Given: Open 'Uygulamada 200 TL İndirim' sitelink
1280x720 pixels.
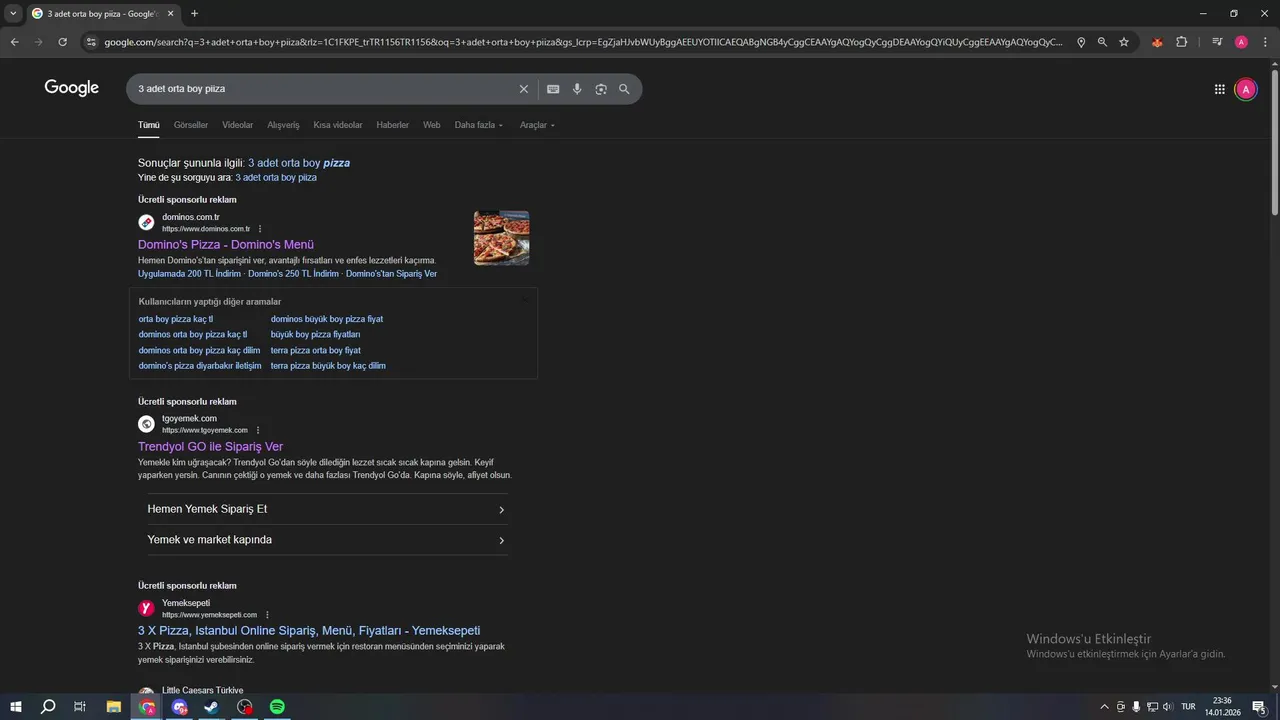Looking at the screenshot, I should [x=189, y=273].
